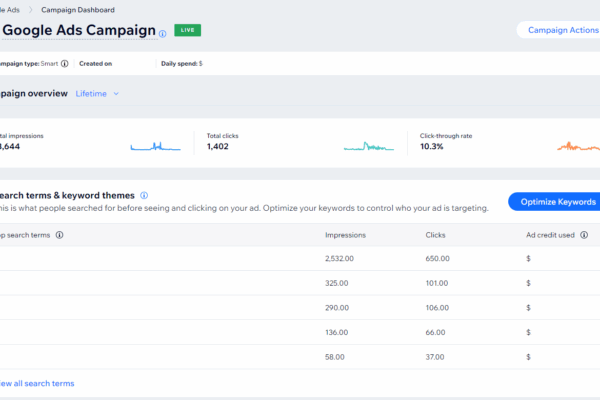Navigate to Google Ads breadcrumb link
The width and height of the screenshot is (600, 400).
12,9
